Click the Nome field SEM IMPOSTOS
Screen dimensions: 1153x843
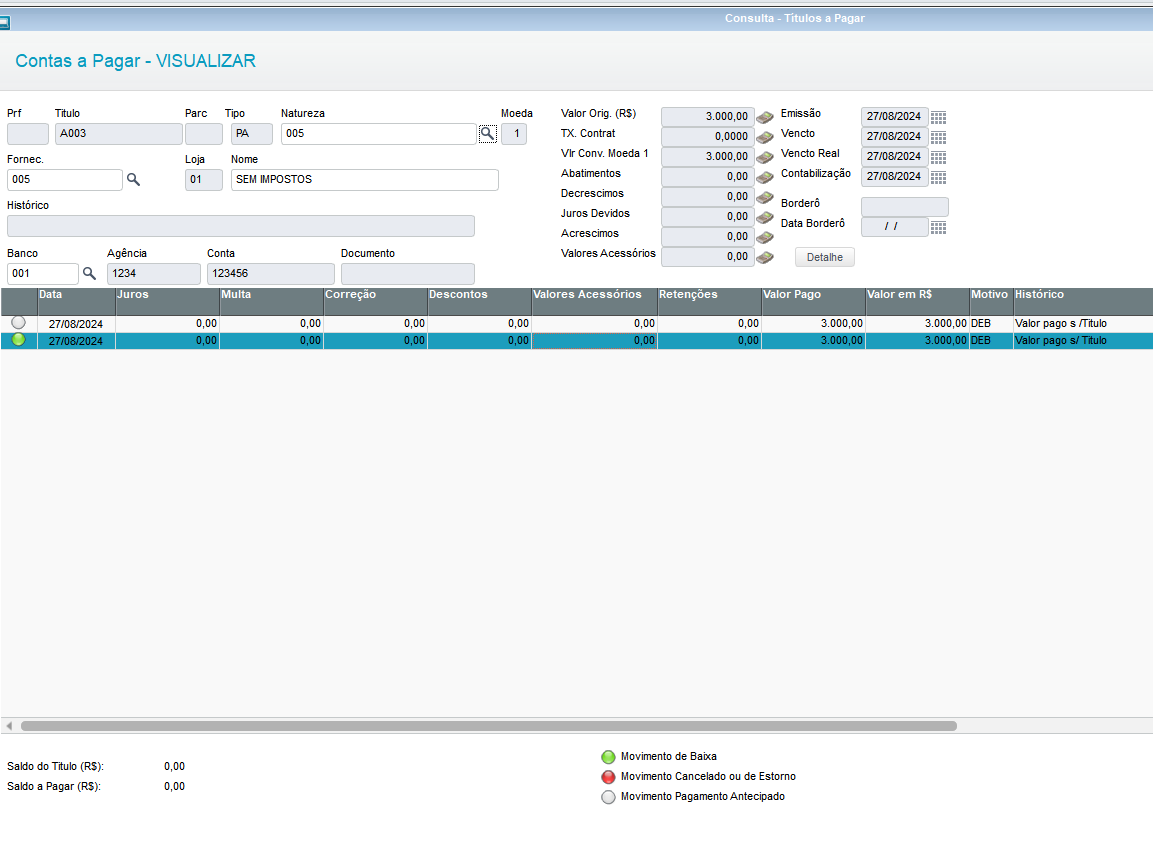pos(365,179)
